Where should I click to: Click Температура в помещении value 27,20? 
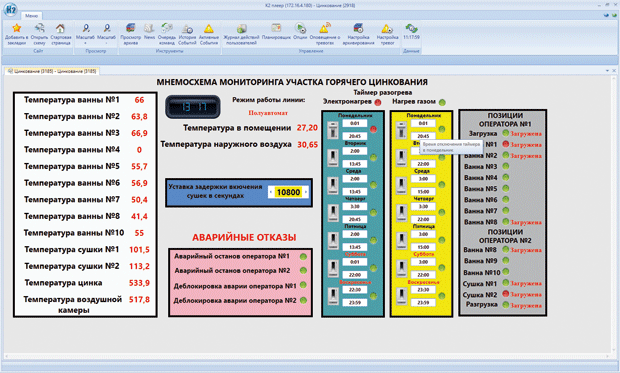point(307,128)
